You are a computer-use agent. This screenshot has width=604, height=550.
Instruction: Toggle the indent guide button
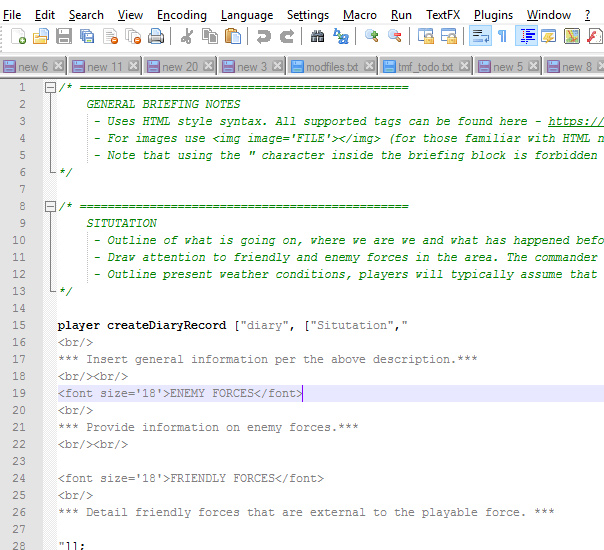coord(527,36)
